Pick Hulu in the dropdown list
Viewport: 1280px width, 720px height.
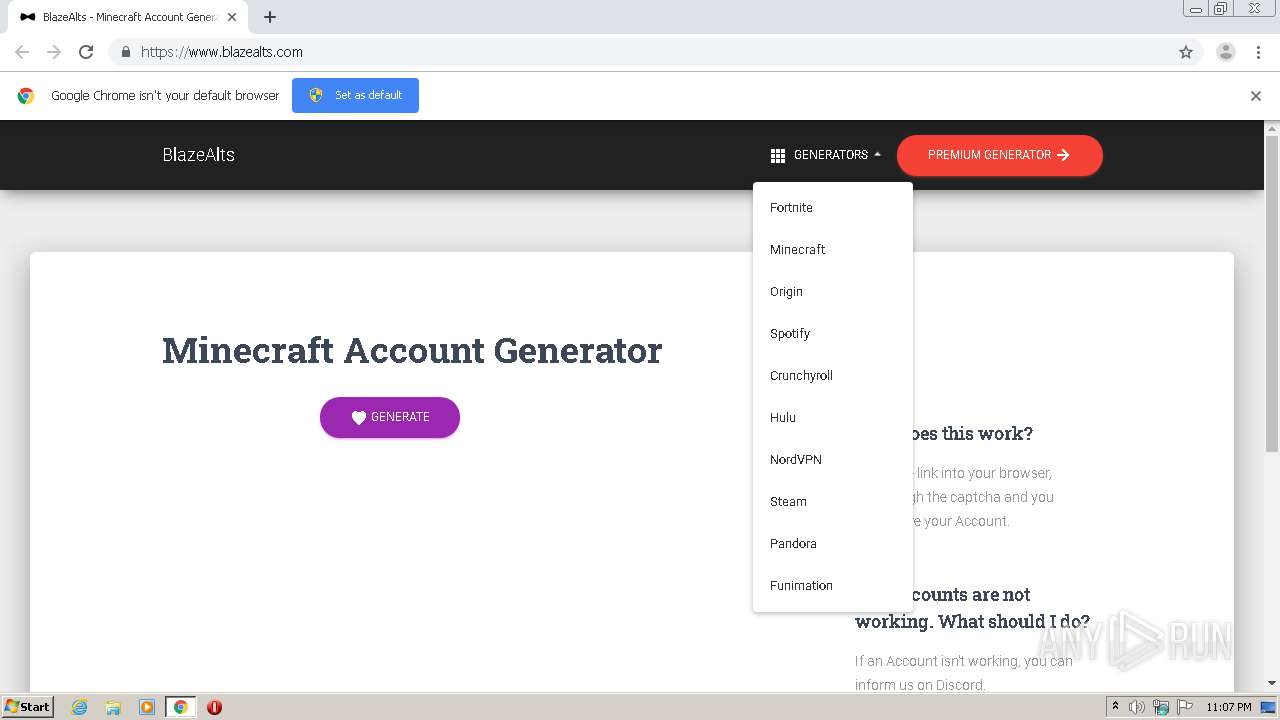[833, 418]
